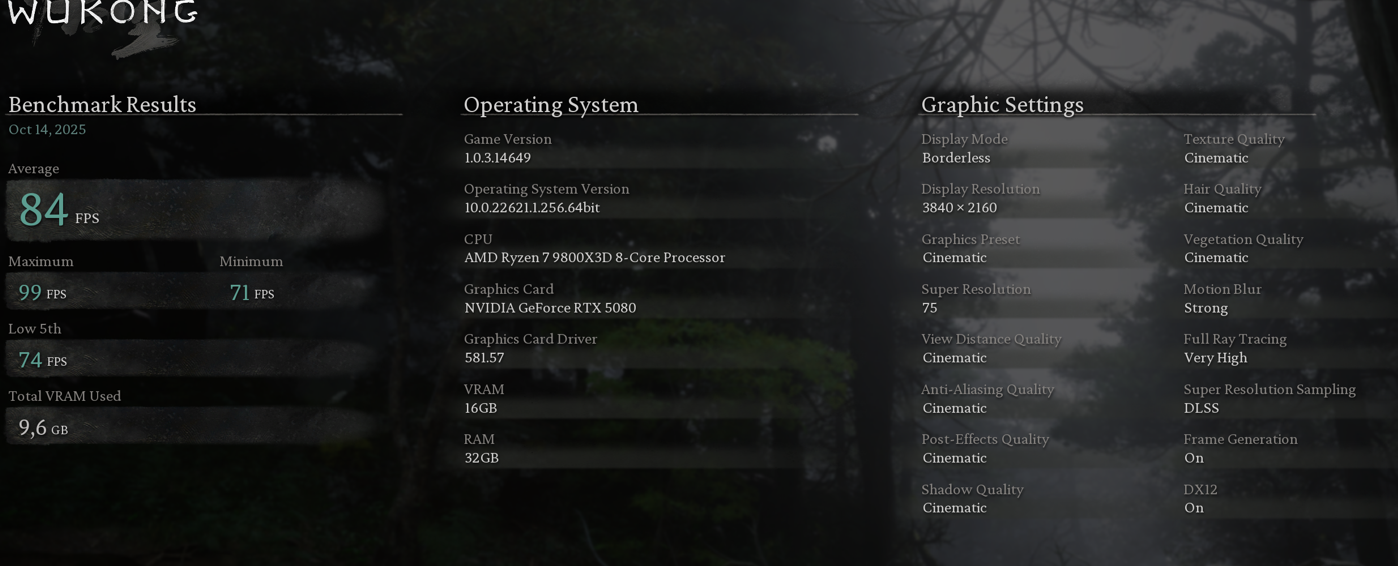The height and width of the screenshot is (566, 1398).
Task: Click the "Graphics Preset" label
Action: pos(970,239)
